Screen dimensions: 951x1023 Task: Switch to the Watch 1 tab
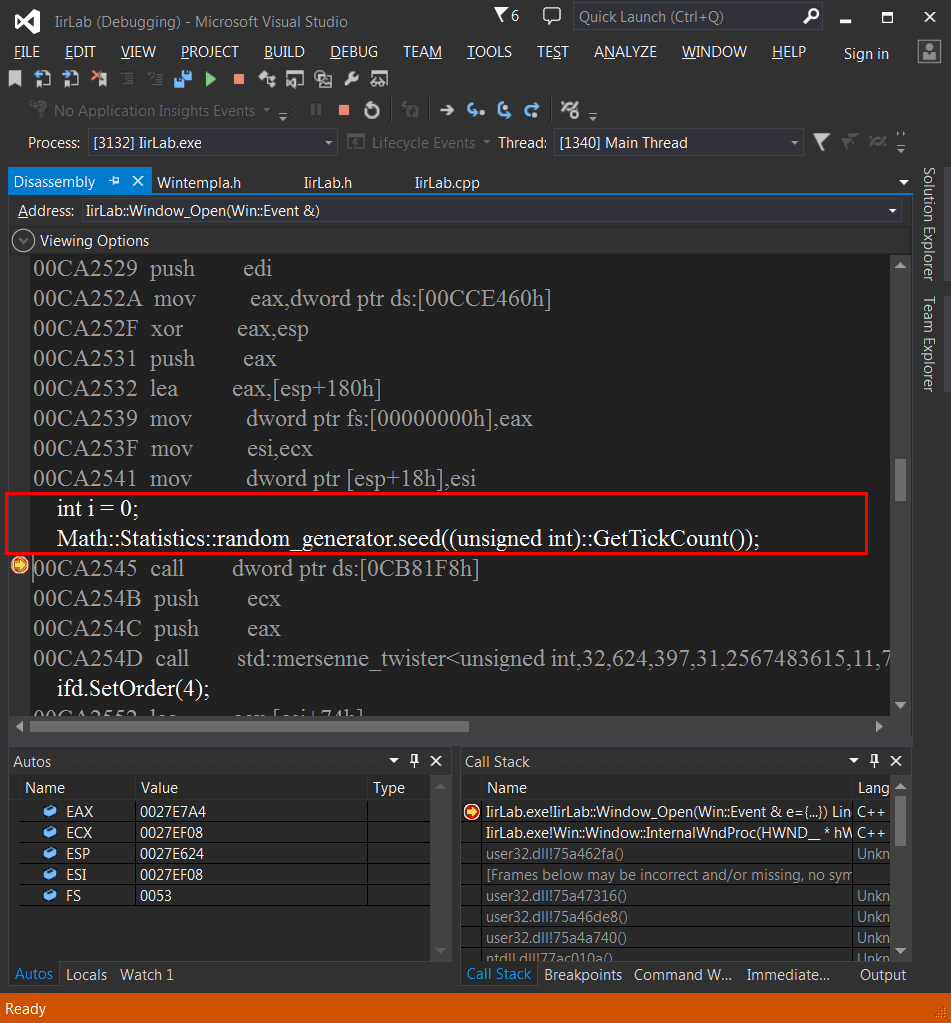pyautogui.click(x=147, y=975)
